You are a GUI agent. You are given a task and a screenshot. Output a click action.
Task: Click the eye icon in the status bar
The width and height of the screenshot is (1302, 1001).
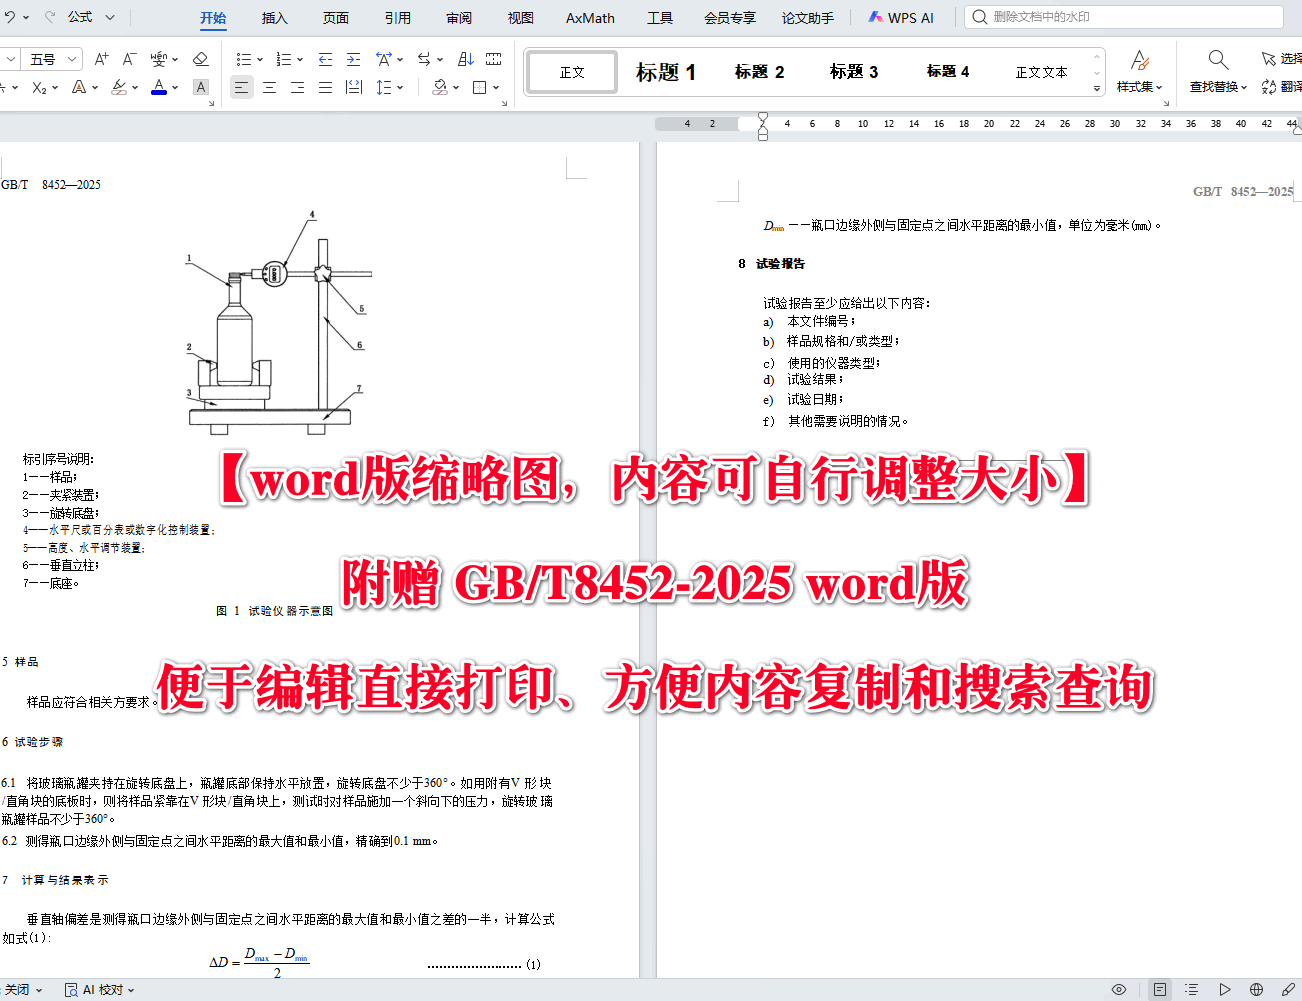tap(1119, 989)
